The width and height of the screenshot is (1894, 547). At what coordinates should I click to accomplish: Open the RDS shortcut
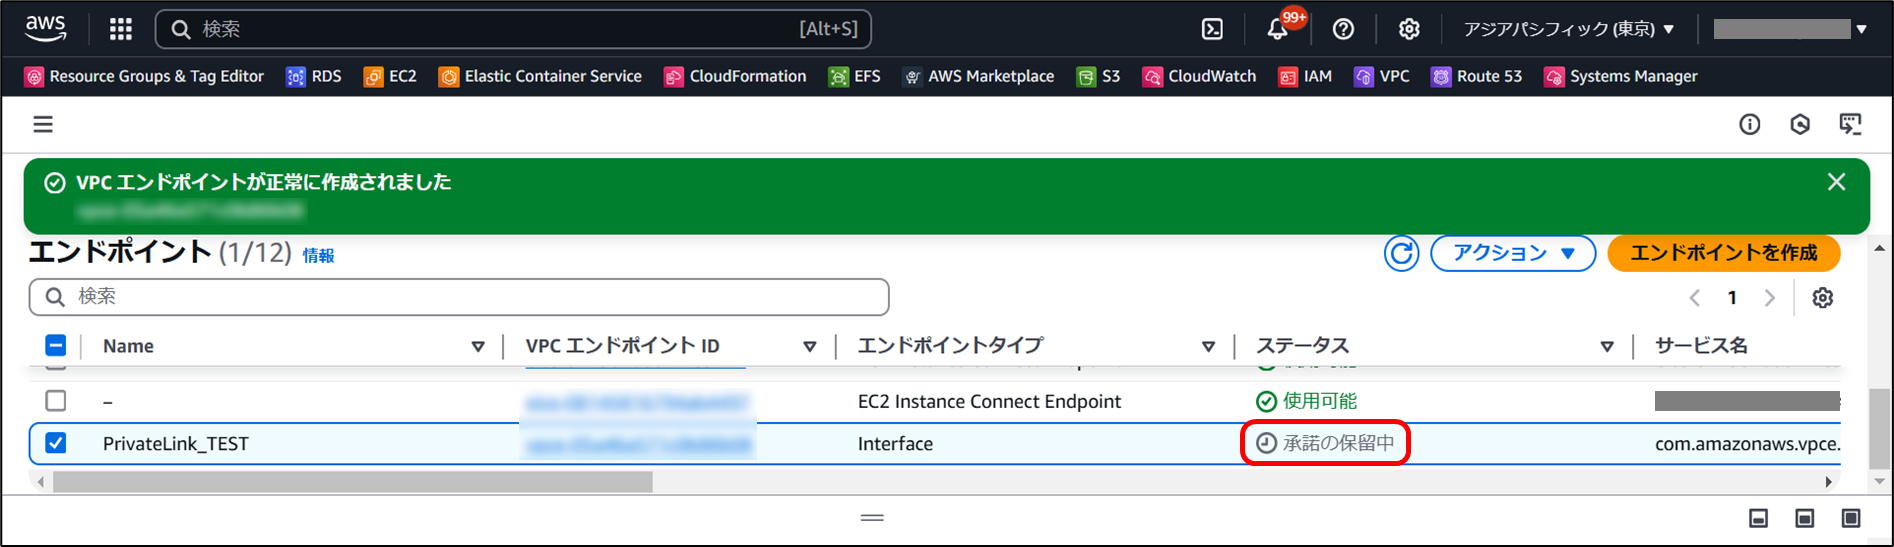pyautogui.click(x=314, y=76)
